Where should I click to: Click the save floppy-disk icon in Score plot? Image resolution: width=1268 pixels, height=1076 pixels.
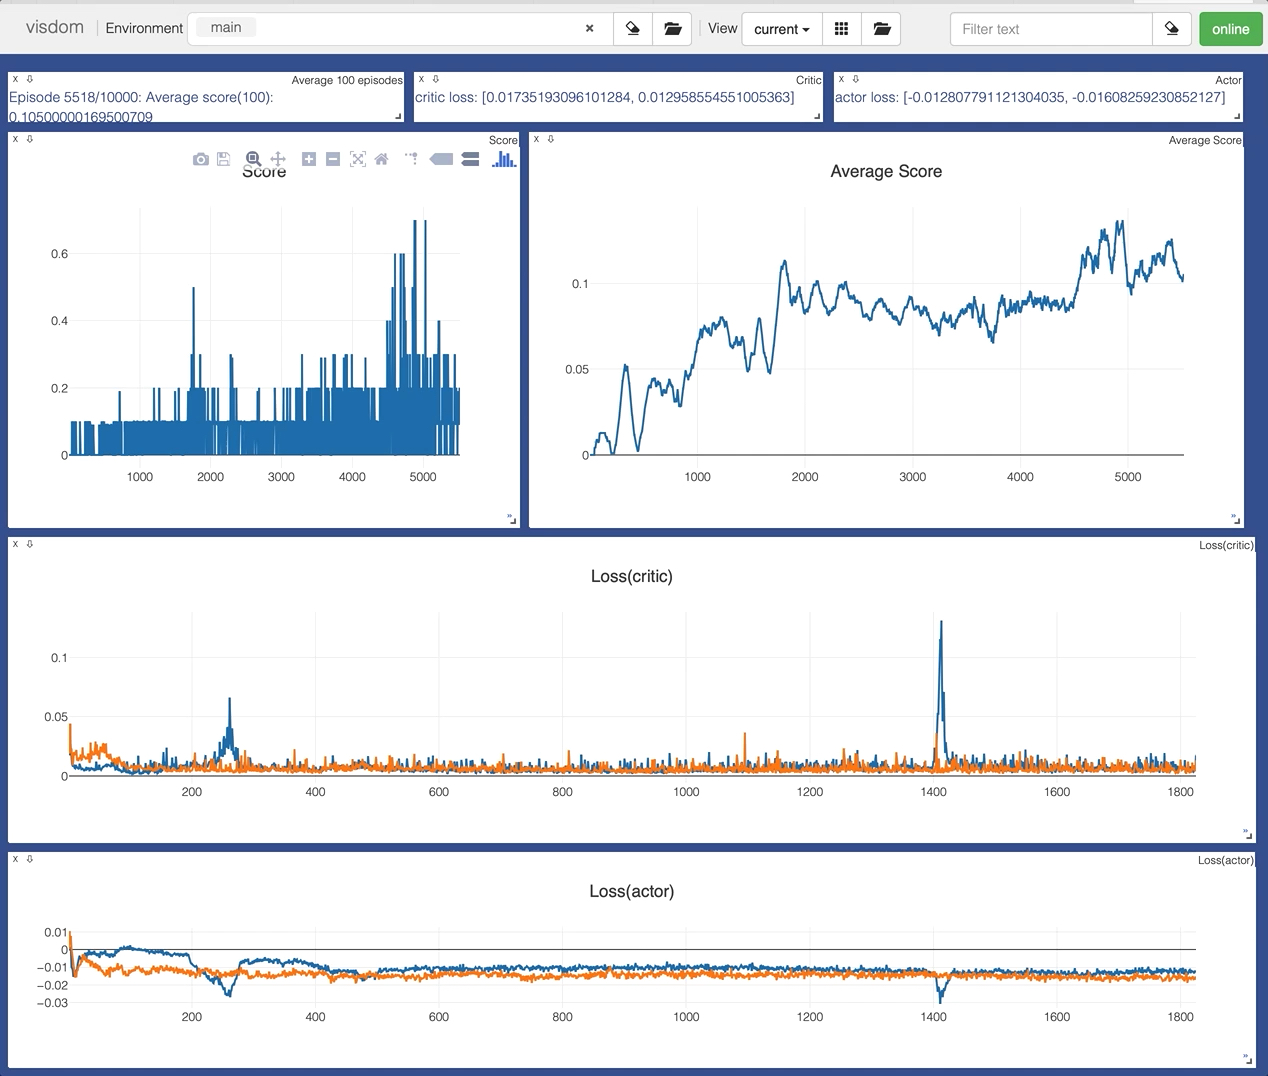[224, 159]
